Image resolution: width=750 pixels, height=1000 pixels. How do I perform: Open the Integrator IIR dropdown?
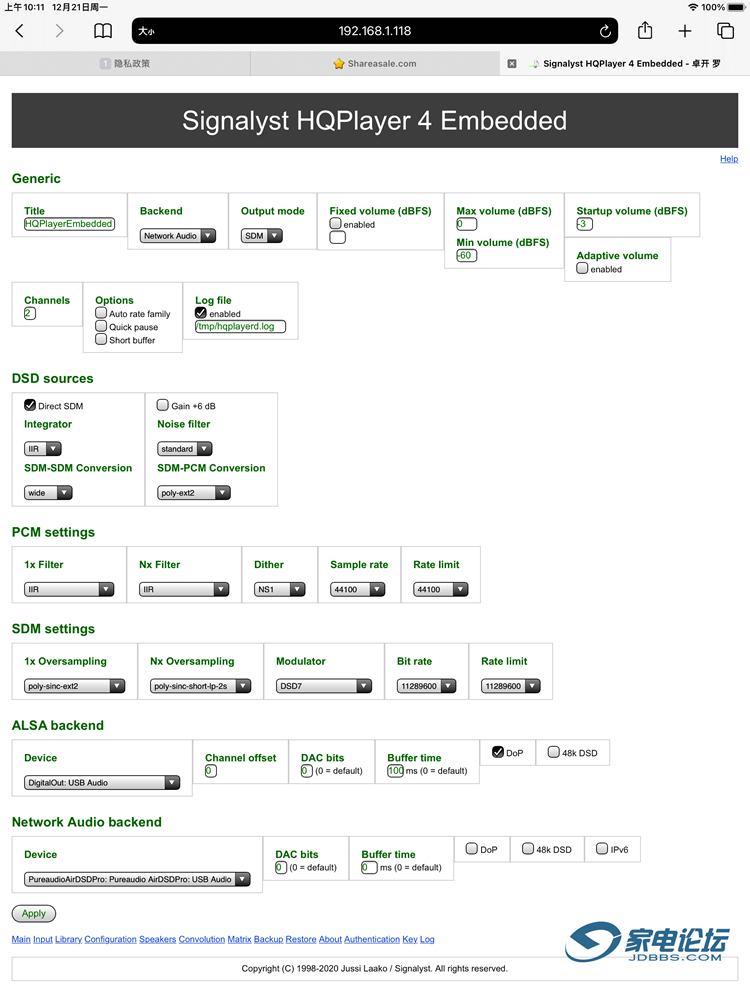pos(43,449)
